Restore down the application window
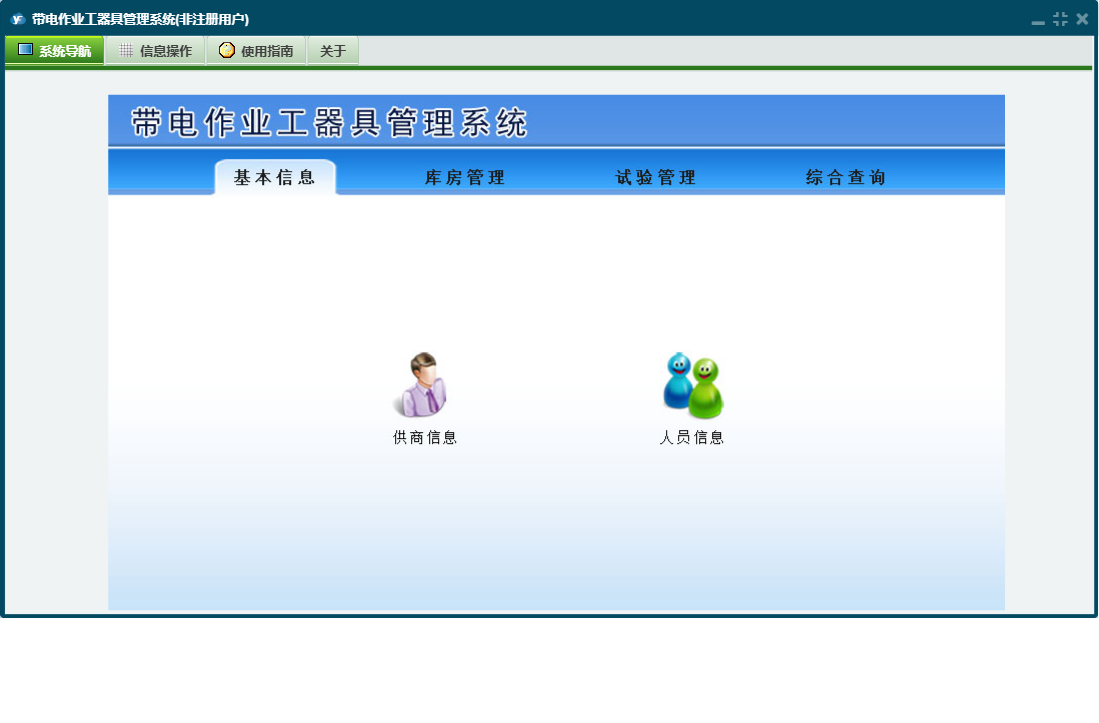The image size is (1099, 723). [1060, 19]
